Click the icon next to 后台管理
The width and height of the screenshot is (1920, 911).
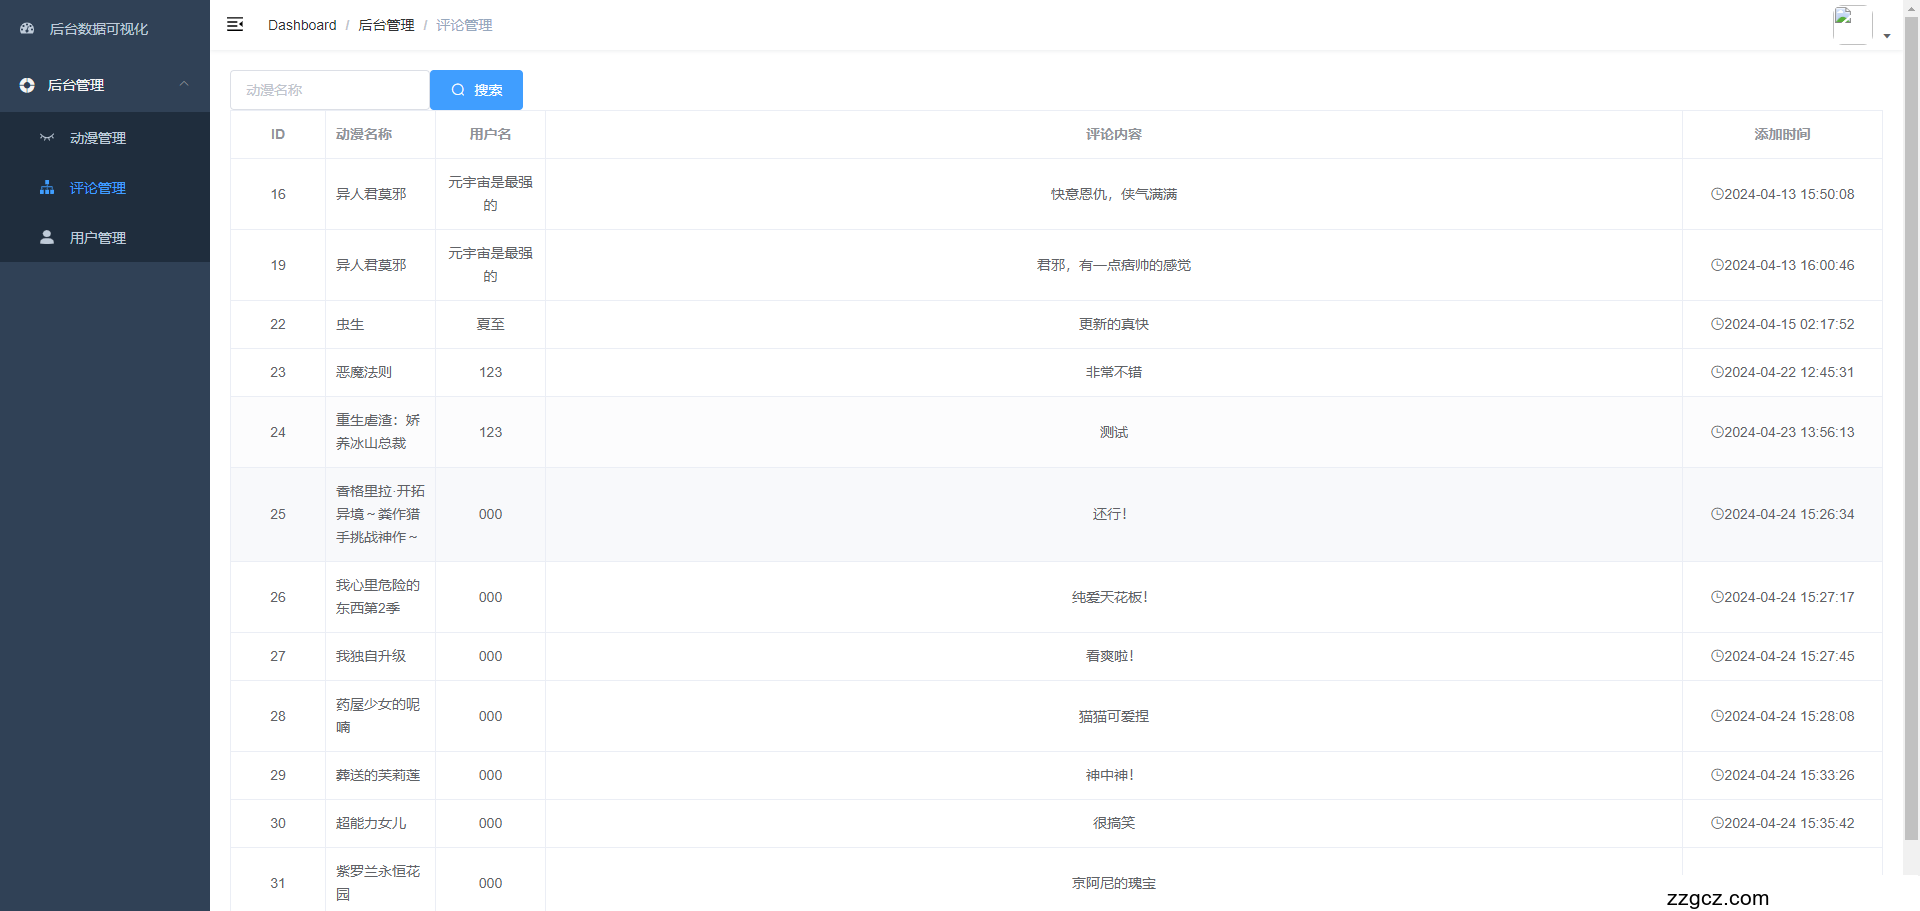point(27,85)
